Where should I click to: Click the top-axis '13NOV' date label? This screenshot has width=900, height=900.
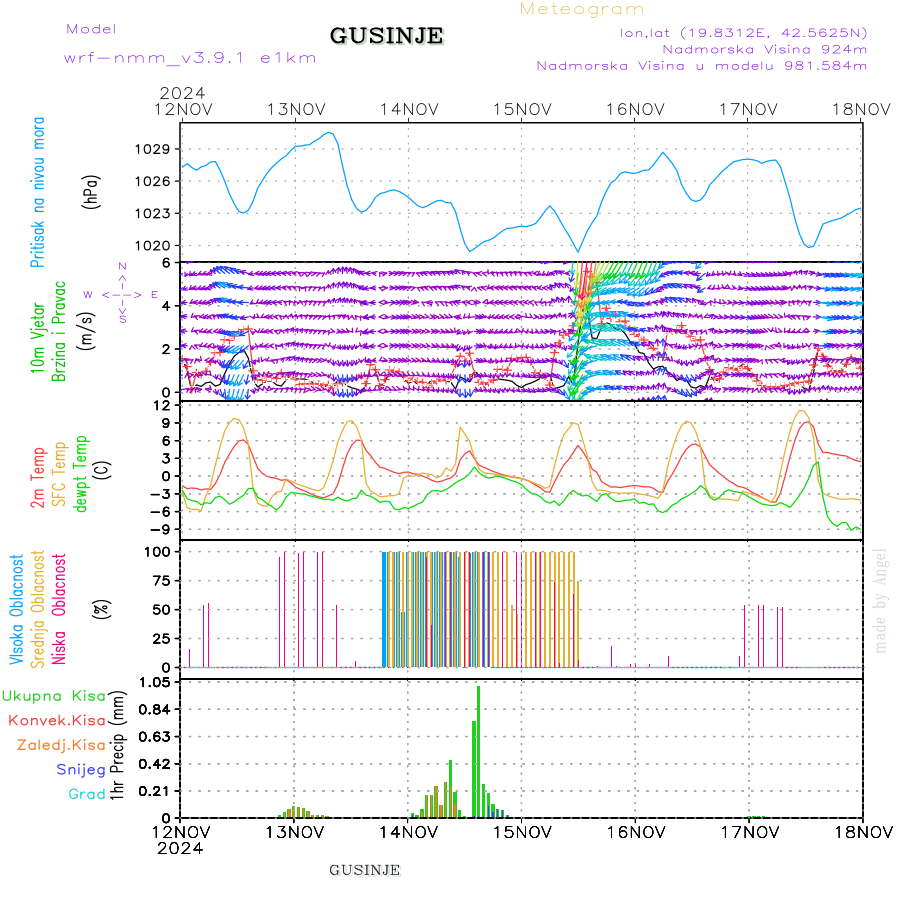click(297, 109)
